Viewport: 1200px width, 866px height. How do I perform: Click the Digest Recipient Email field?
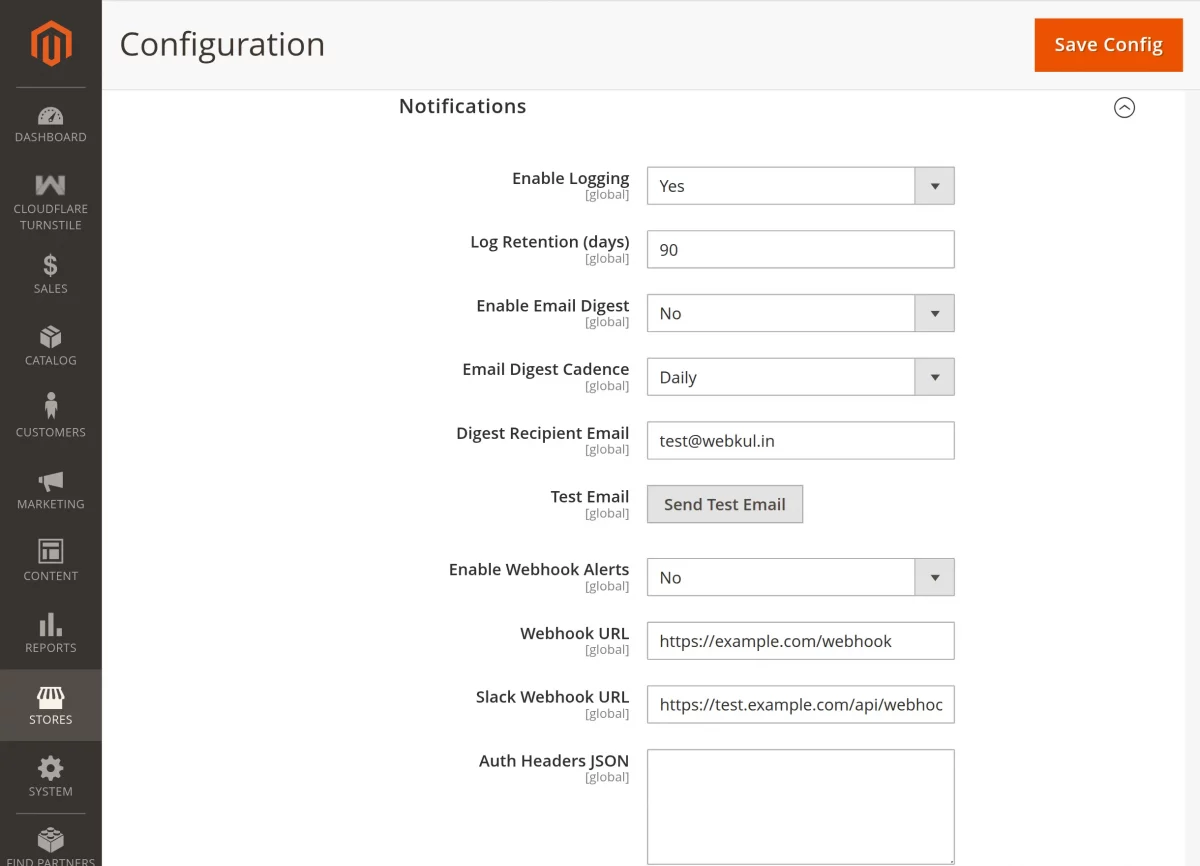[800, 440]
